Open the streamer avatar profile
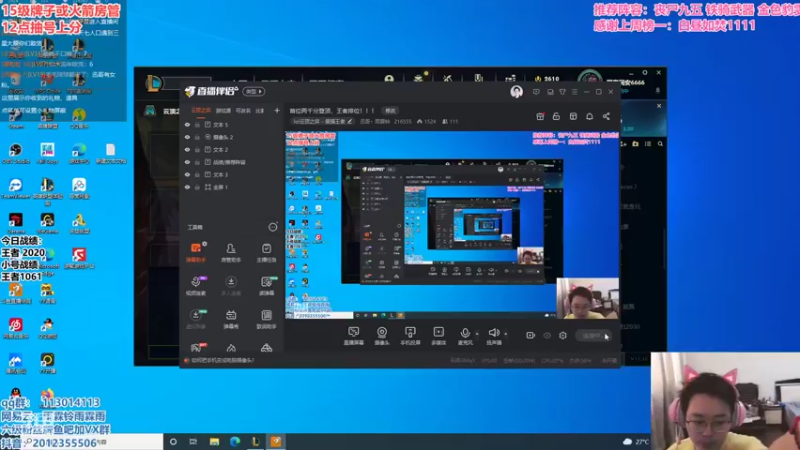 click(516, 92)
